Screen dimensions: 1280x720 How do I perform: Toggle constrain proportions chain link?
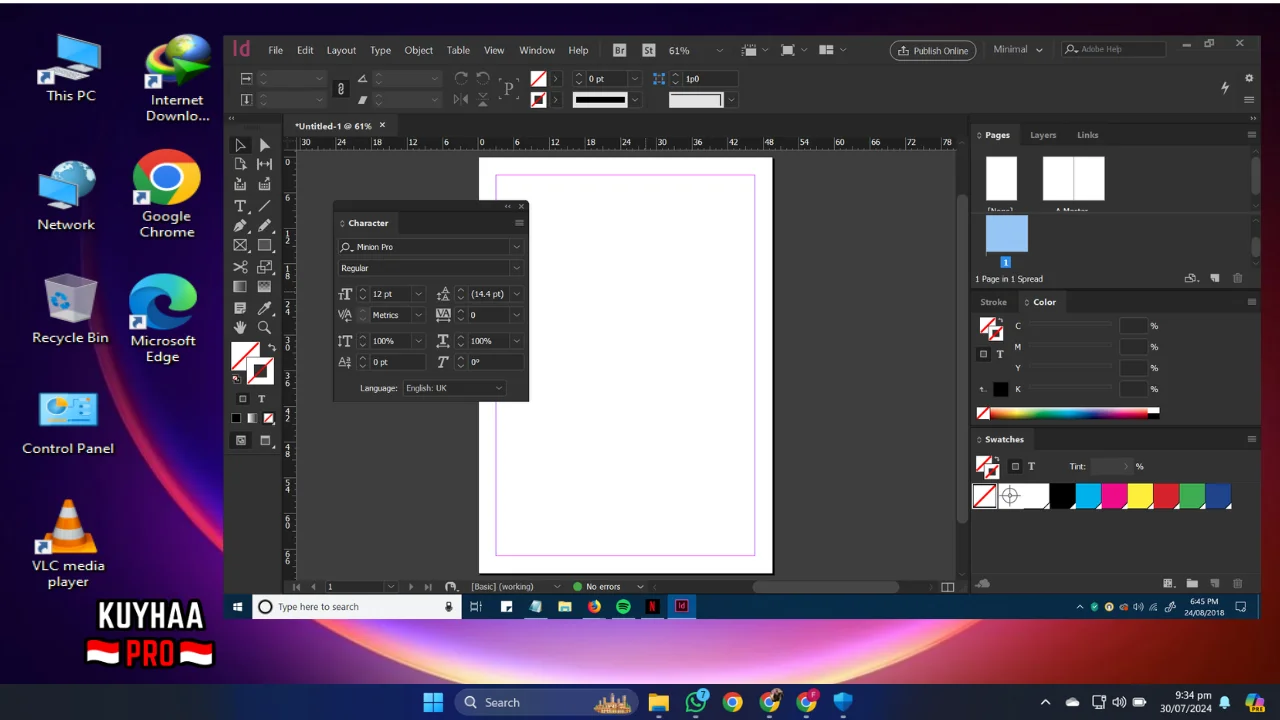click(340, 89)
